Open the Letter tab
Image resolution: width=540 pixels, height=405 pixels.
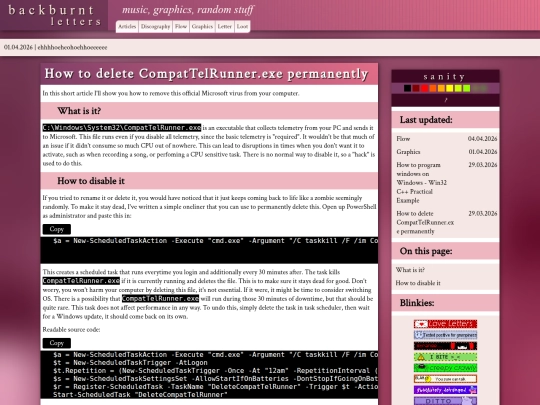225,27
